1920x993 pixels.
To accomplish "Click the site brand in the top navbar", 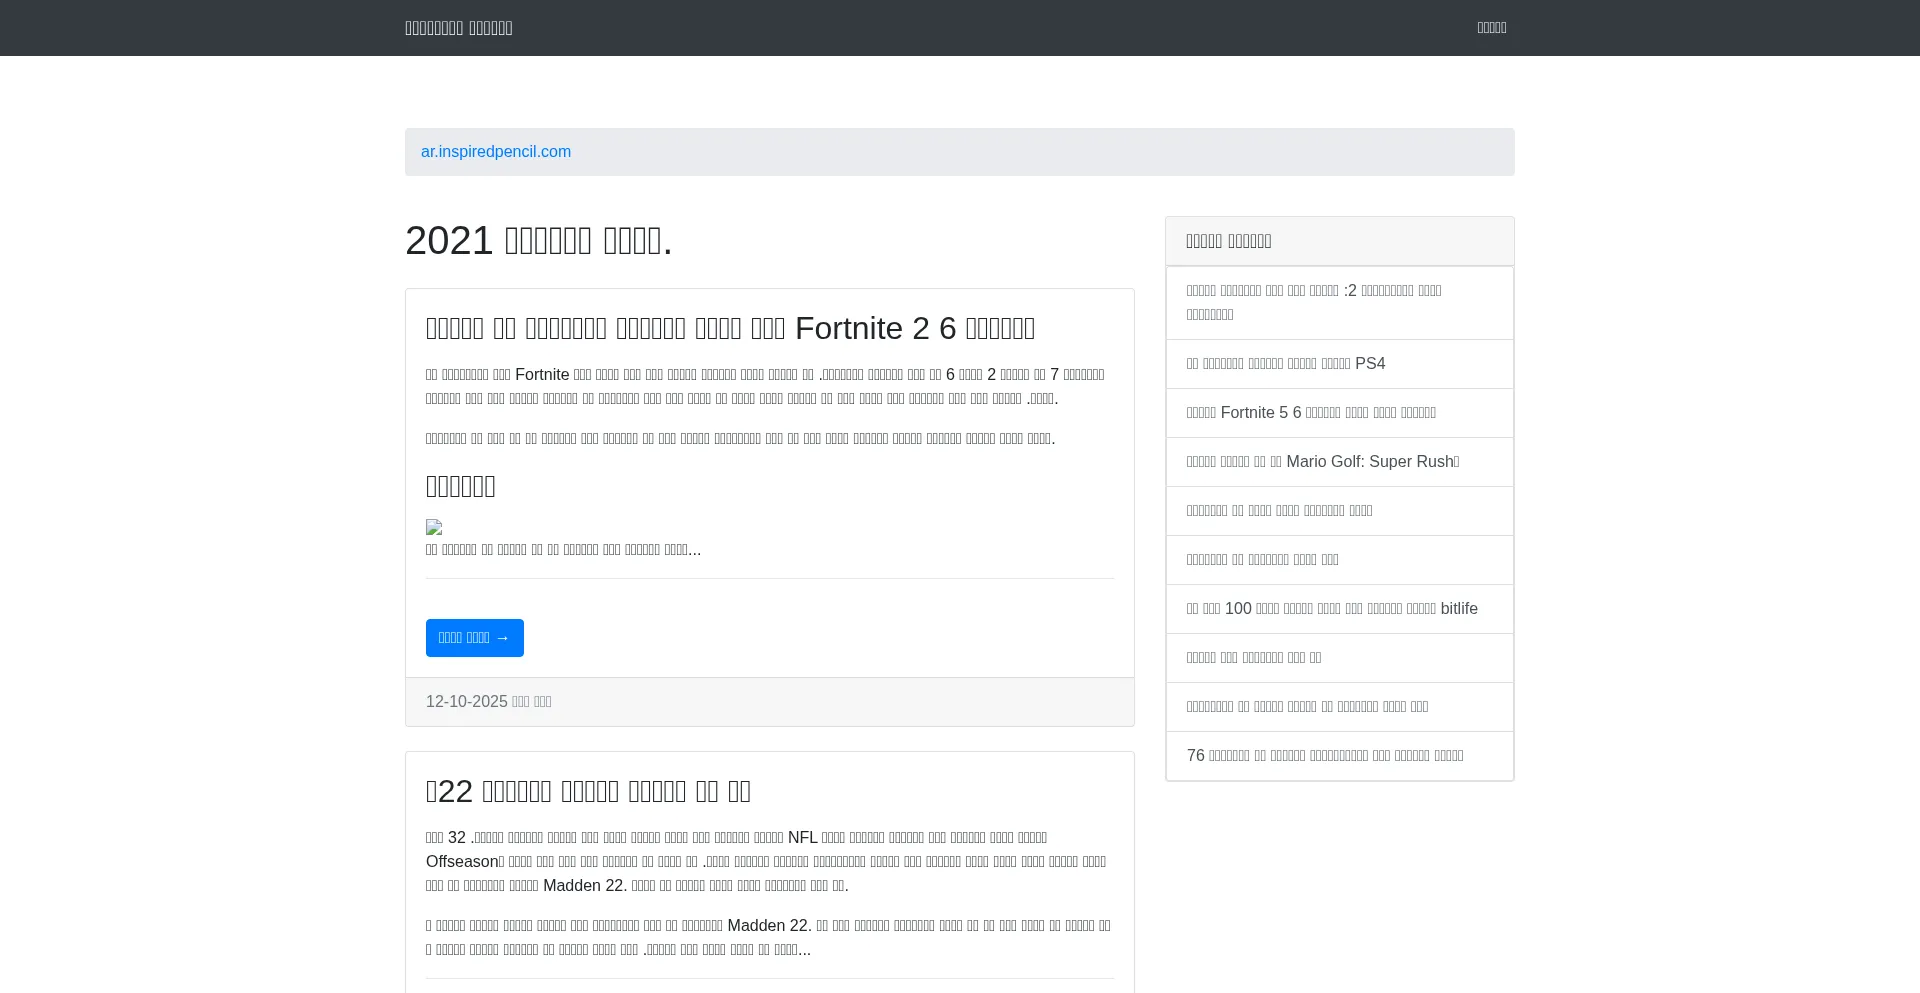I will point(458,28).
